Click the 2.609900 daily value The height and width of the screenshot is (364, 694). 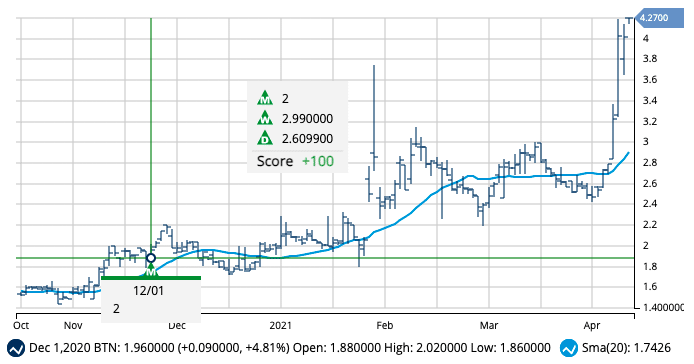click(307, 139)
